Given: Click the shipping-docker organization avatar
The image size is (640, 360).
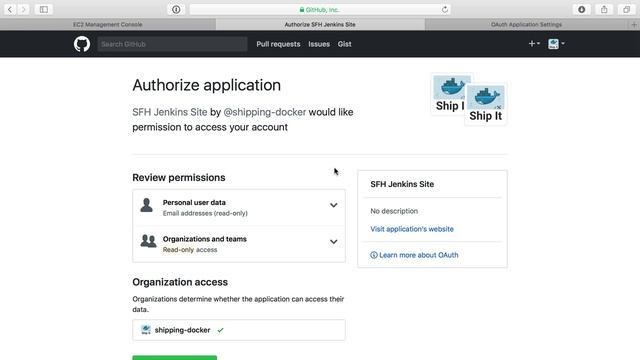Looking at the screenshot, I should (x=146, y=330).
